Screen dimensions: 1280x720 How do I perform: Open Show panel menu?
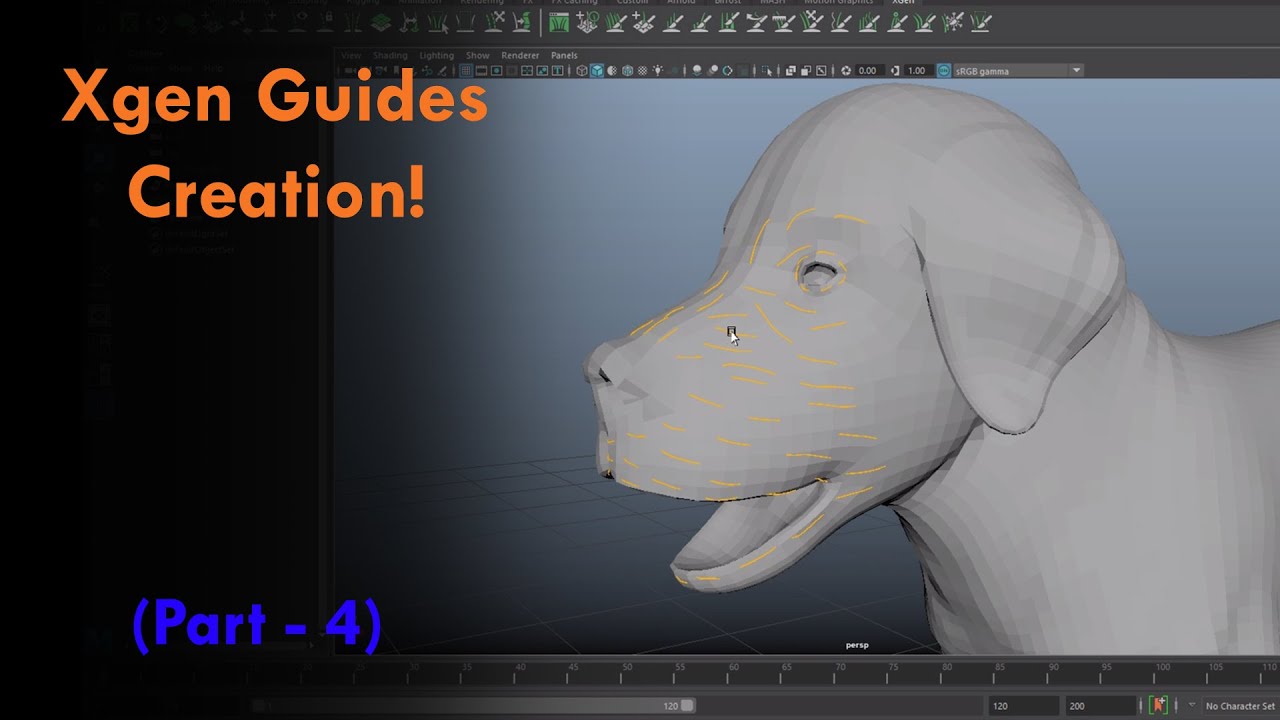(x=478, y=56)
